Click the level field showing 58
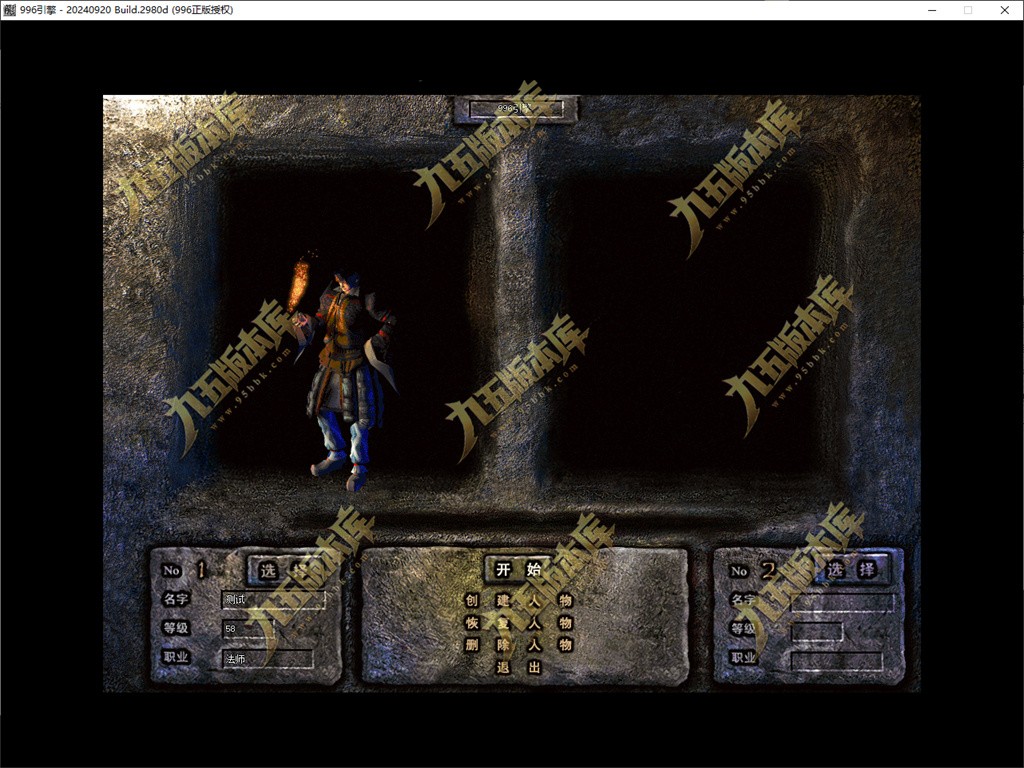 248,628
